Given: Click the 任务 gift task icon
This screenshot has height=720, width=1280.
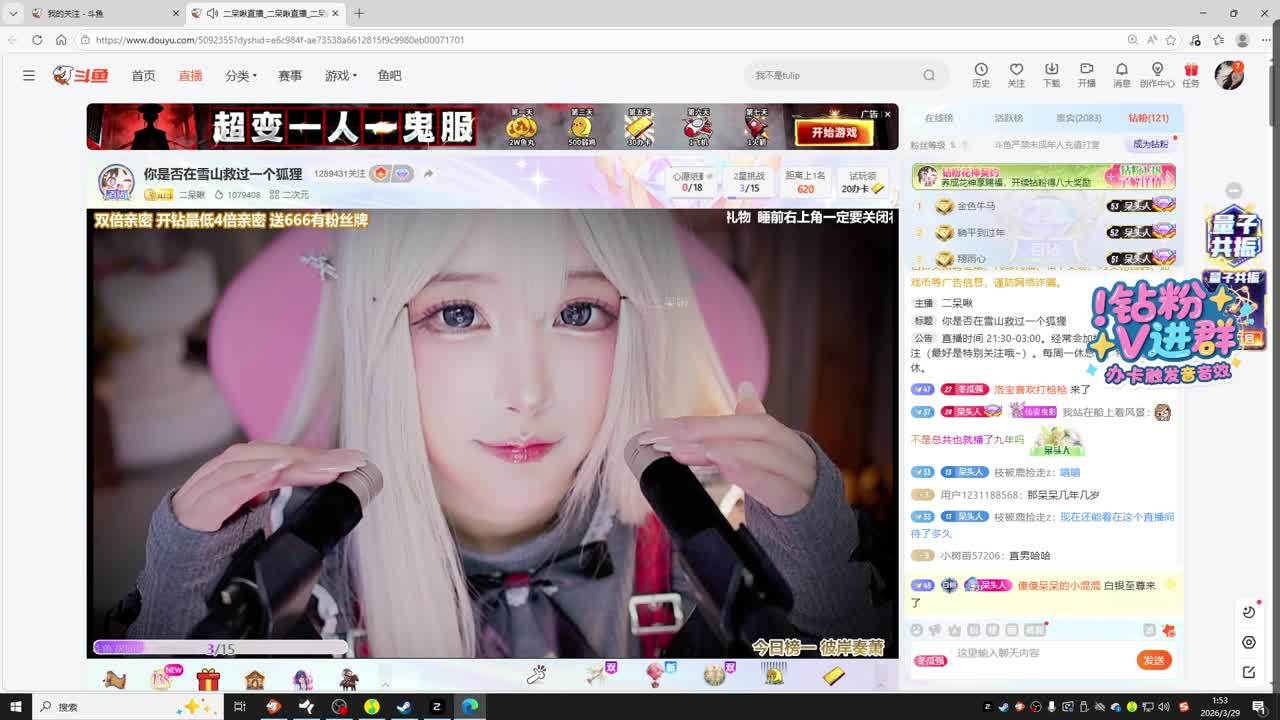Looking at the screenshot, I should pyautogui.click(x=1190, y=74).
